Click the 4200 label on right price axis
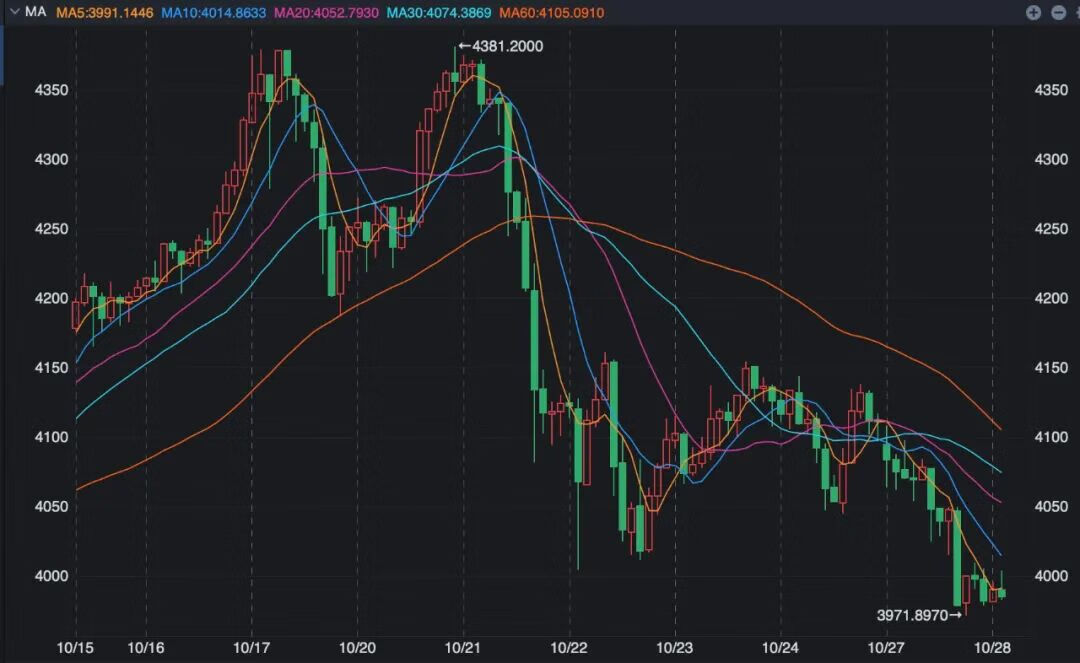Image resolution: width=1080 pixels, height=663 pixels. tap(1051, 298)
